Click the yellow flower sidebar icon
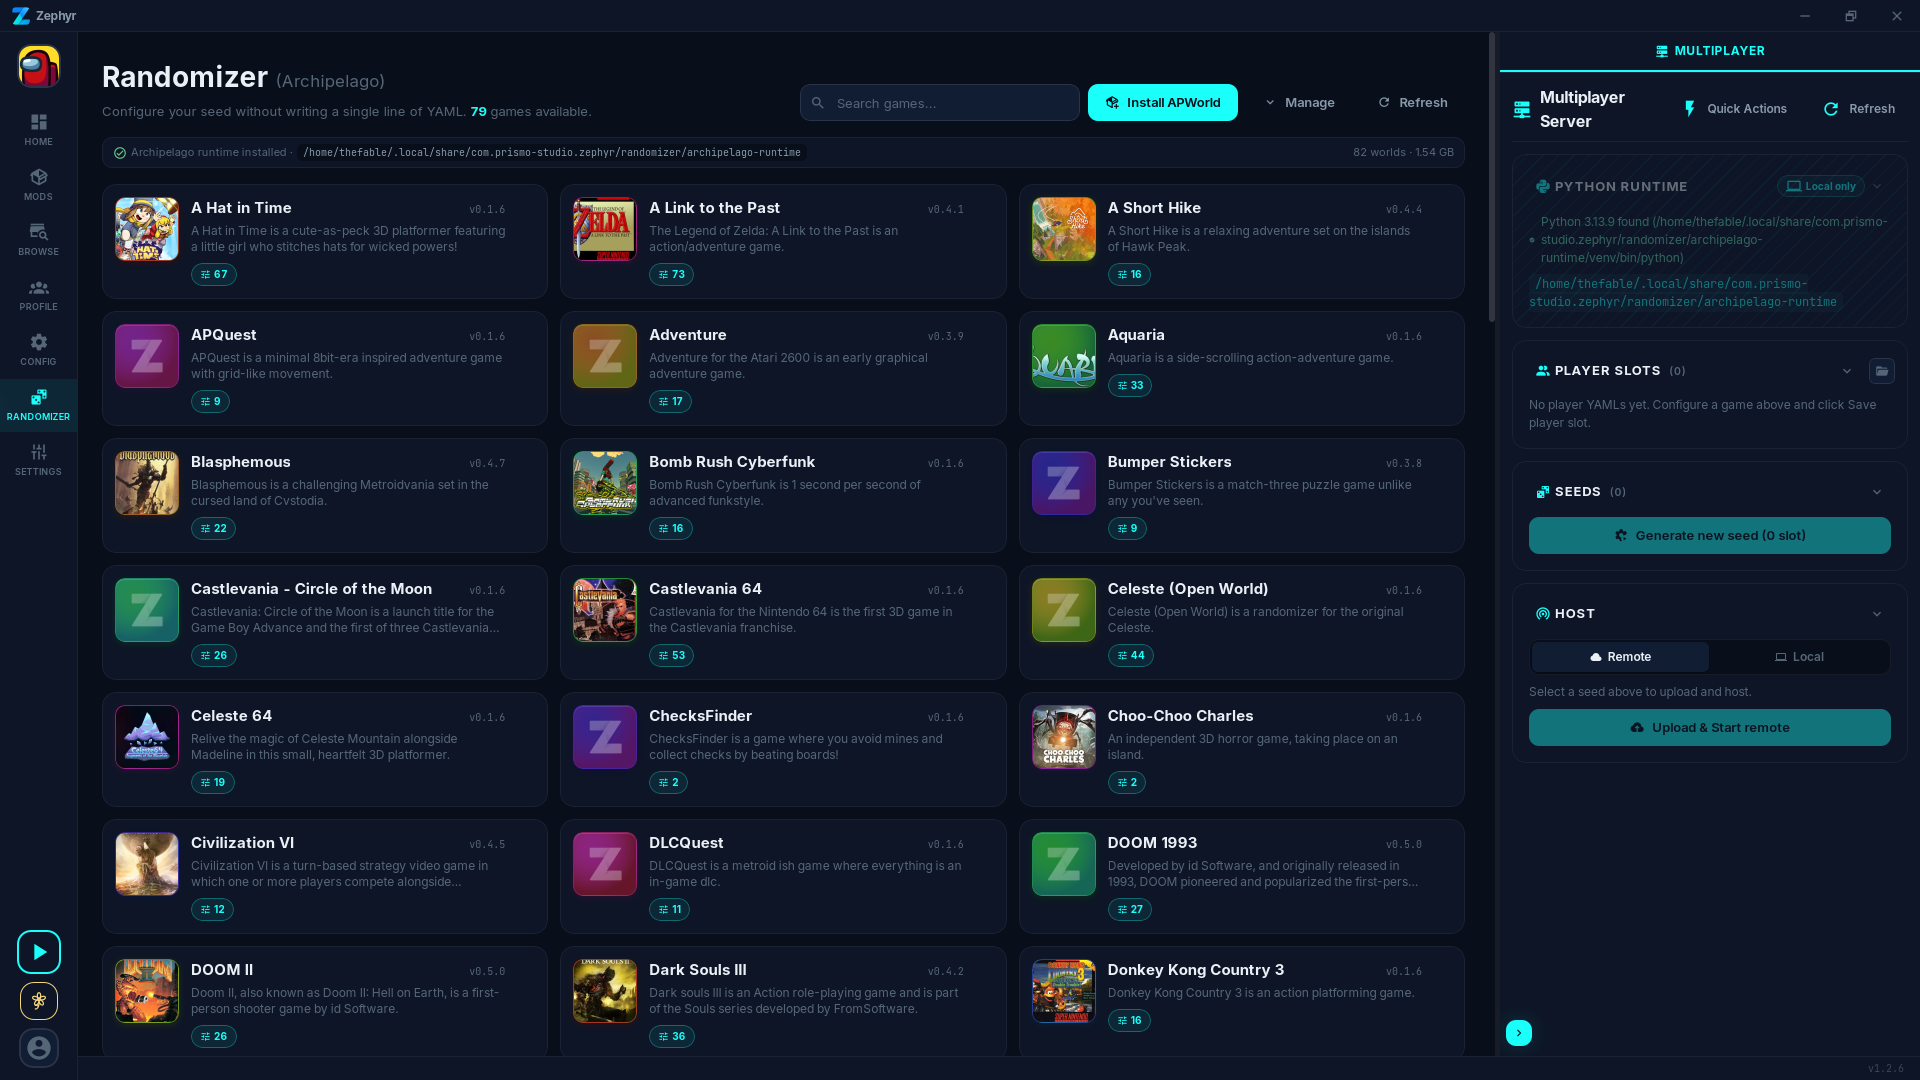The image size is (1920, 1080). (39, 1001)
